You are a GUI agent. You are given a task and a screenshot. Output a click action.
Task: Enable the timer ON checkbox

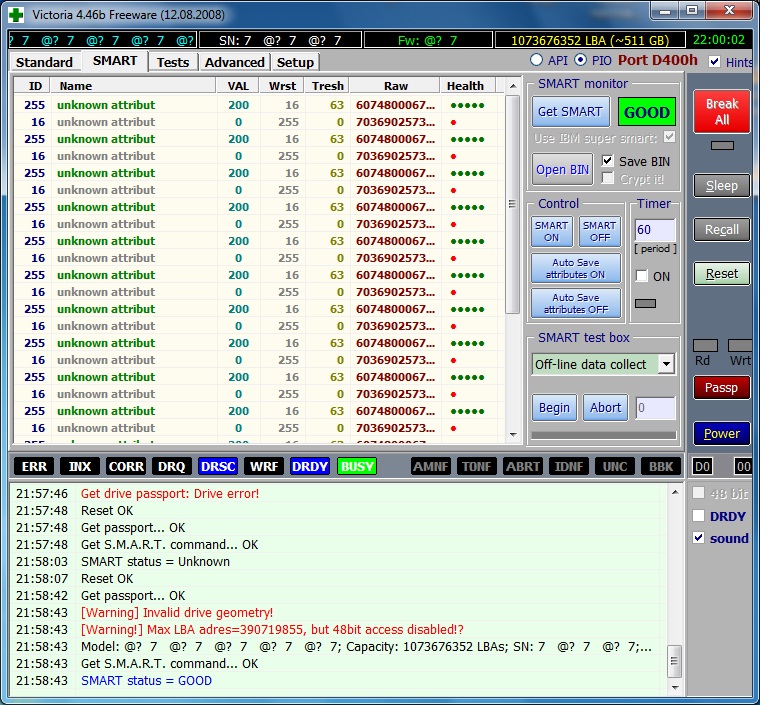coord(642,276)
